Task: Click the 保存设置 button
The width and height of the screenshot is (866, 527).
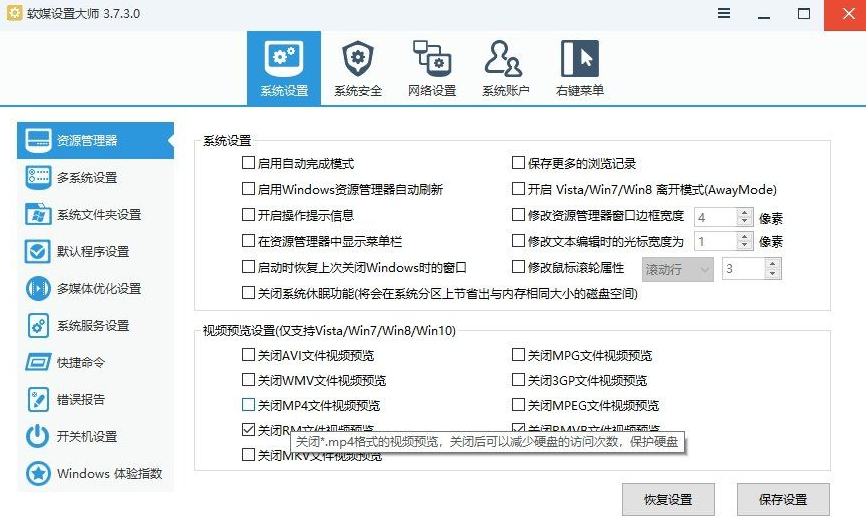Action: tap(783, 499)
